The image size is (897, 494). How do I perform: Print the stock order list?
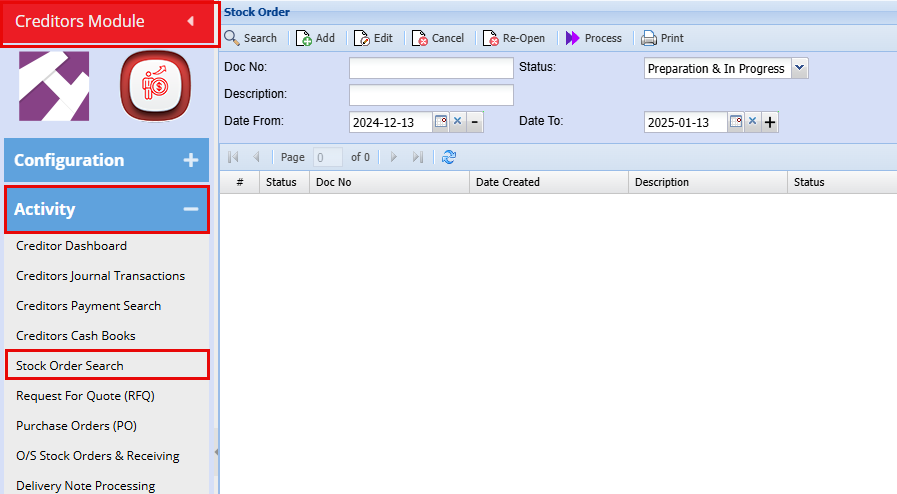pyautogui.click(x=662, y=38)
